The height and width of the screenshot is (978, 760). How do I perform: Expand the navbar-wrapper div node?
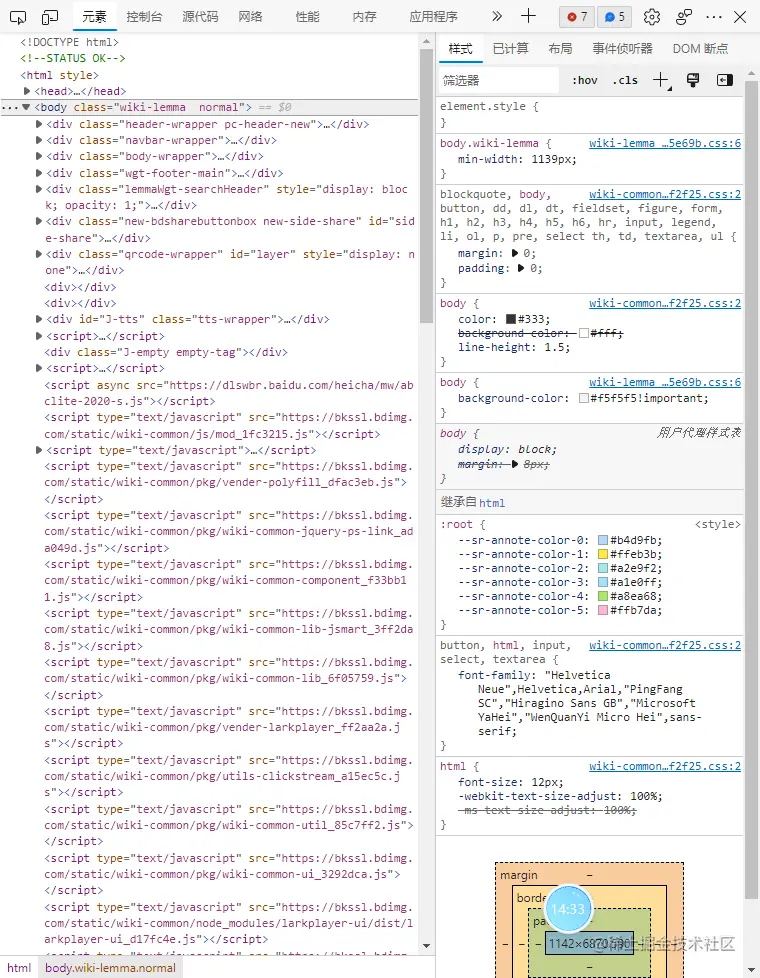click(39, 140)
